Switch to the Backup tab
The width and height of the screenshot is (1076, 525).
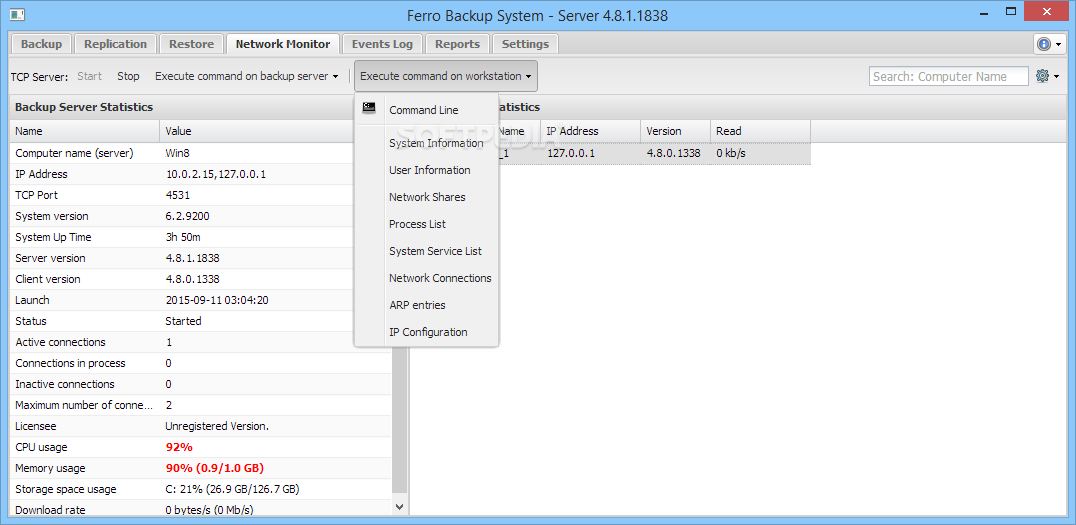[x=41, y=44]
